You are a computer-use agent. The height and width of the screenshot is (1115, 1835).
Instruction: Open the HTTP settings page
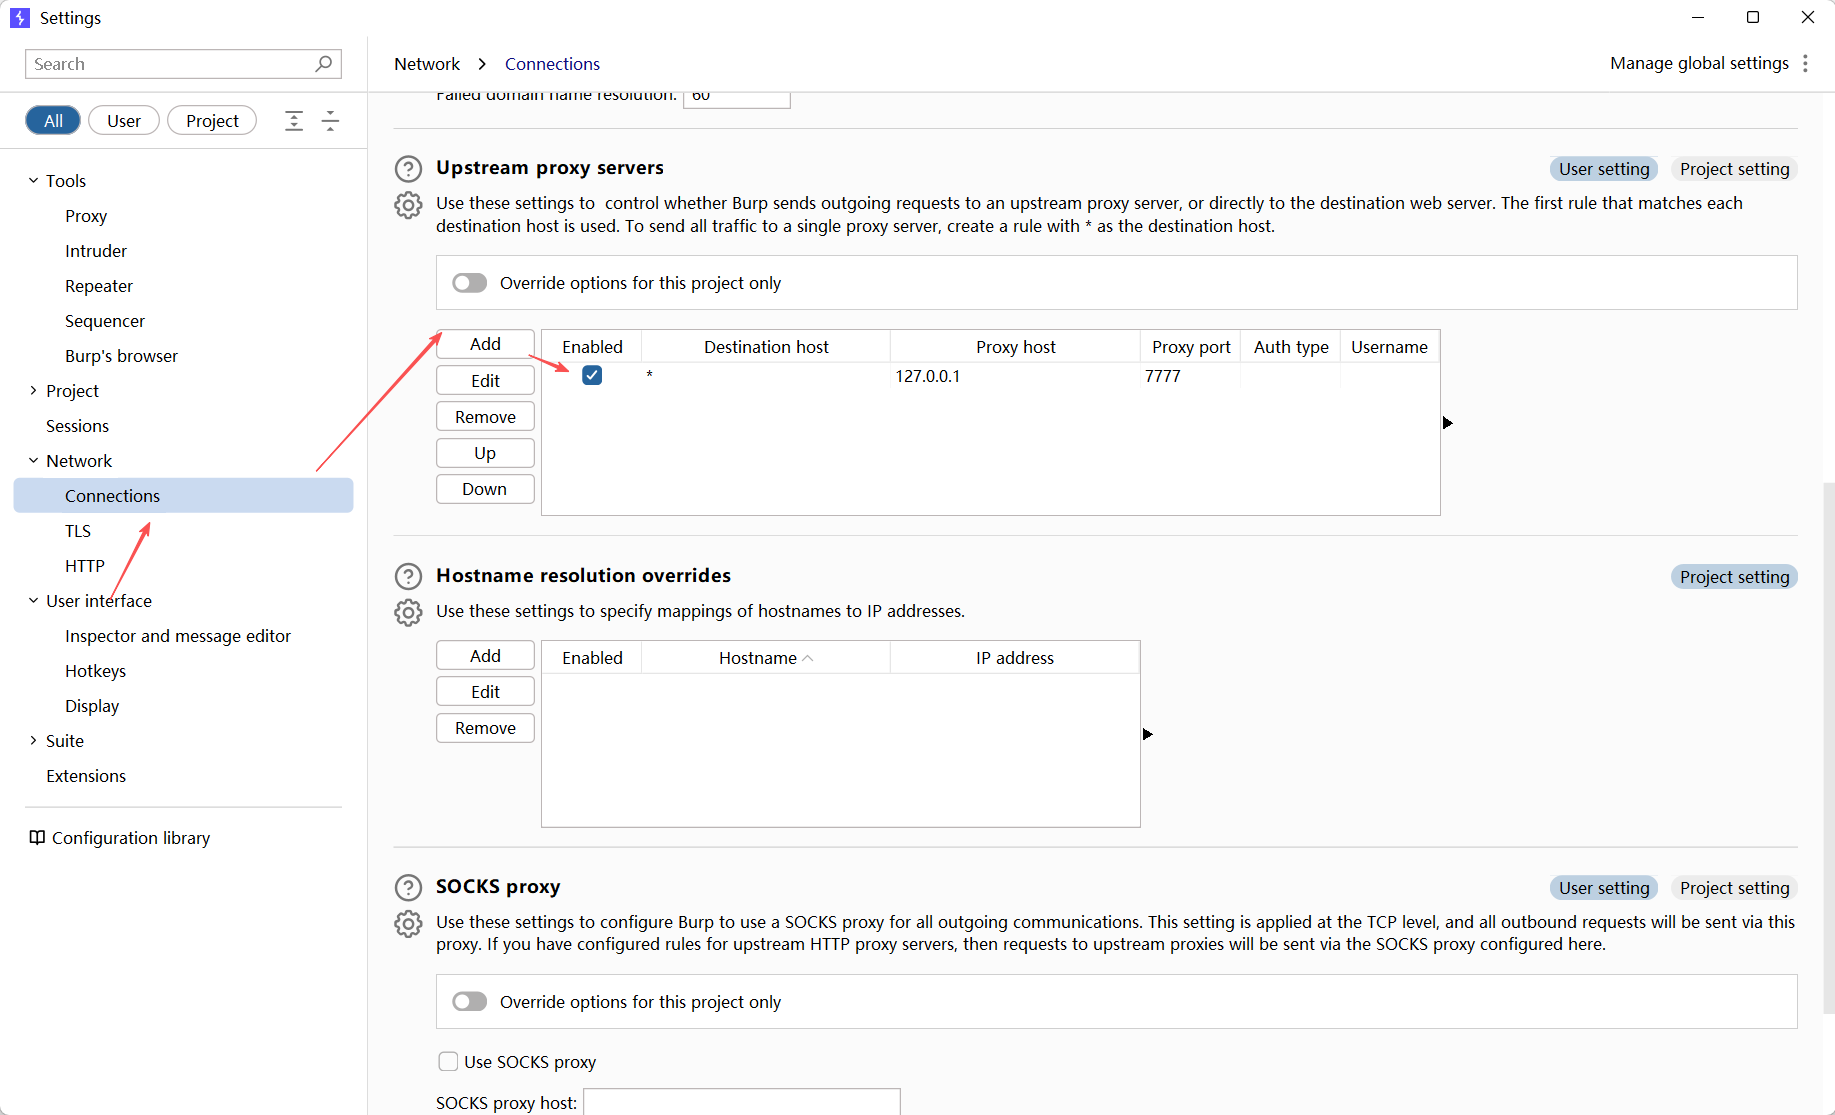coord(85,566)
